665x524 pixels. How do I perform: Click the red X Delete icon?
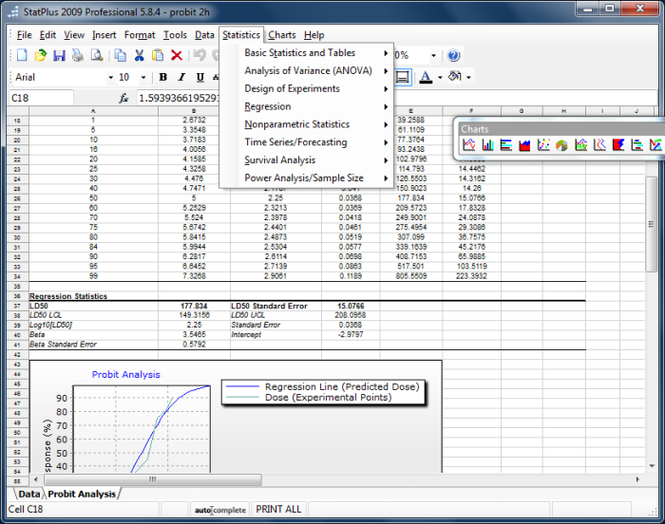click(x=176, y=55)
